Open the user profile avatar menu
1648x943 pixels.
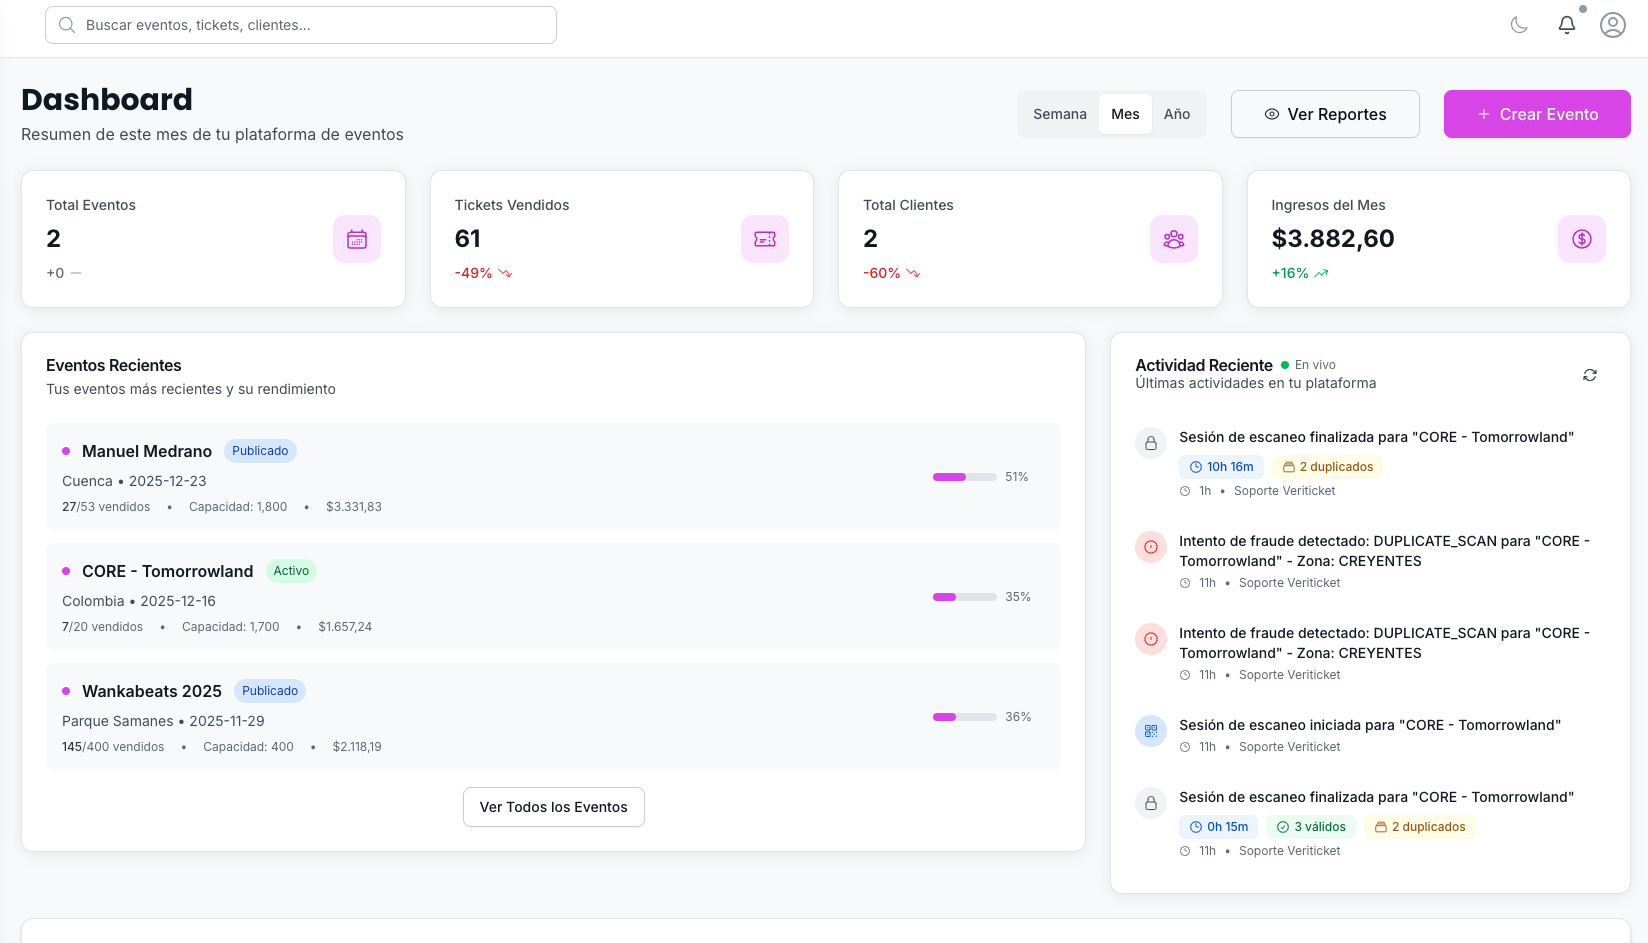click(x=1612, y=25)
